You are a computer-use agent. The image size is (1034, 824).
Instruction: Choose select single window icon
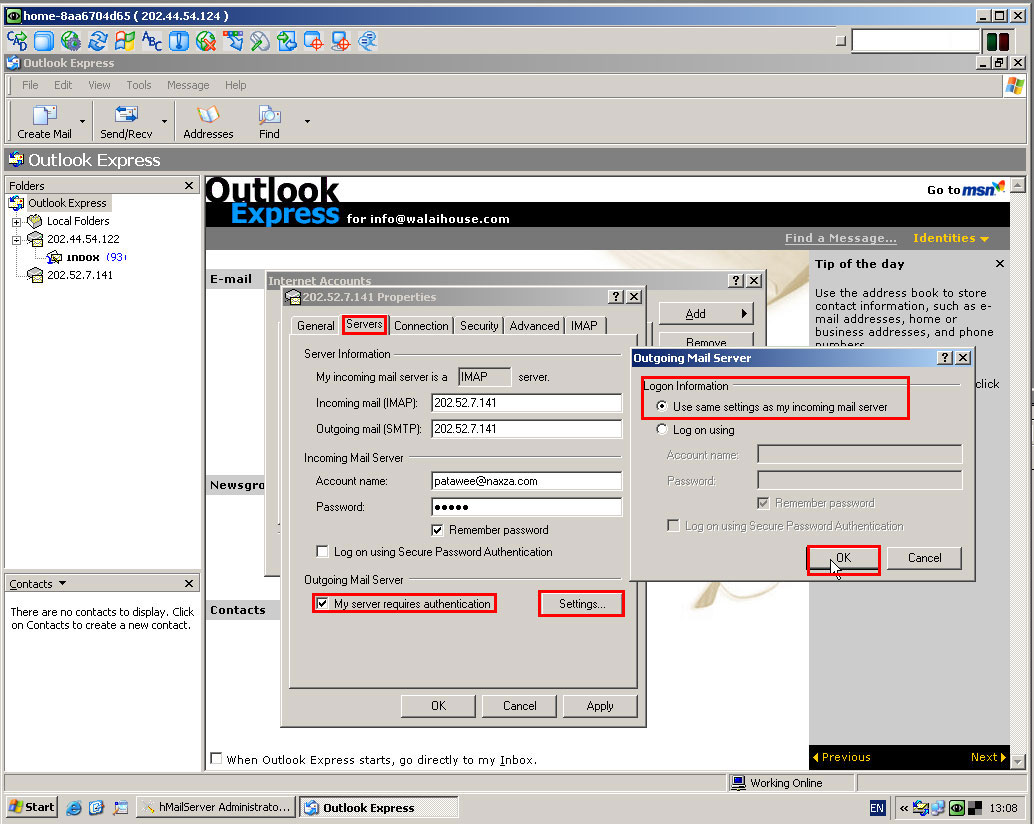click(314, 41)
